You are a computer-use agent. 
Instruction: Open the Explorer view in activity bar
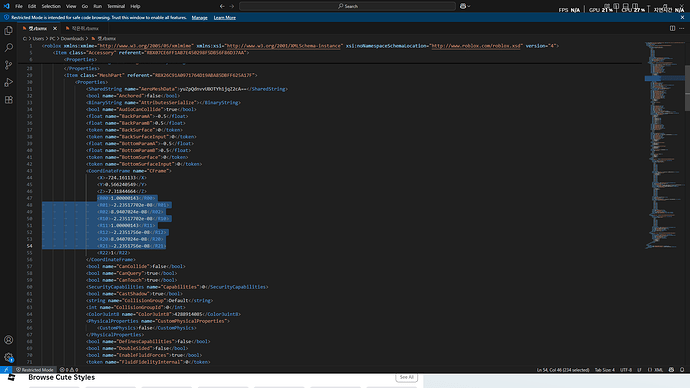tap(8, 30)
